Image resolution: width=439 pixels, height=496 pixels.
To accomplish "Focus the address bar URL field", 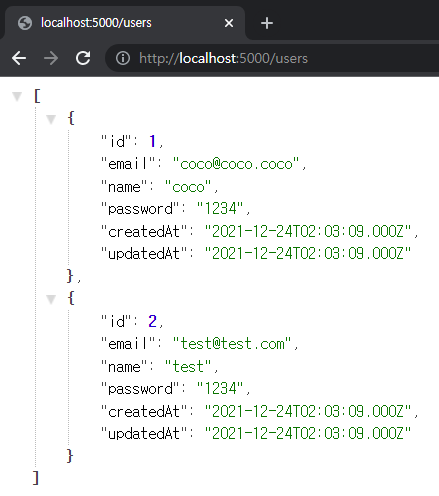I will point(272,58).
